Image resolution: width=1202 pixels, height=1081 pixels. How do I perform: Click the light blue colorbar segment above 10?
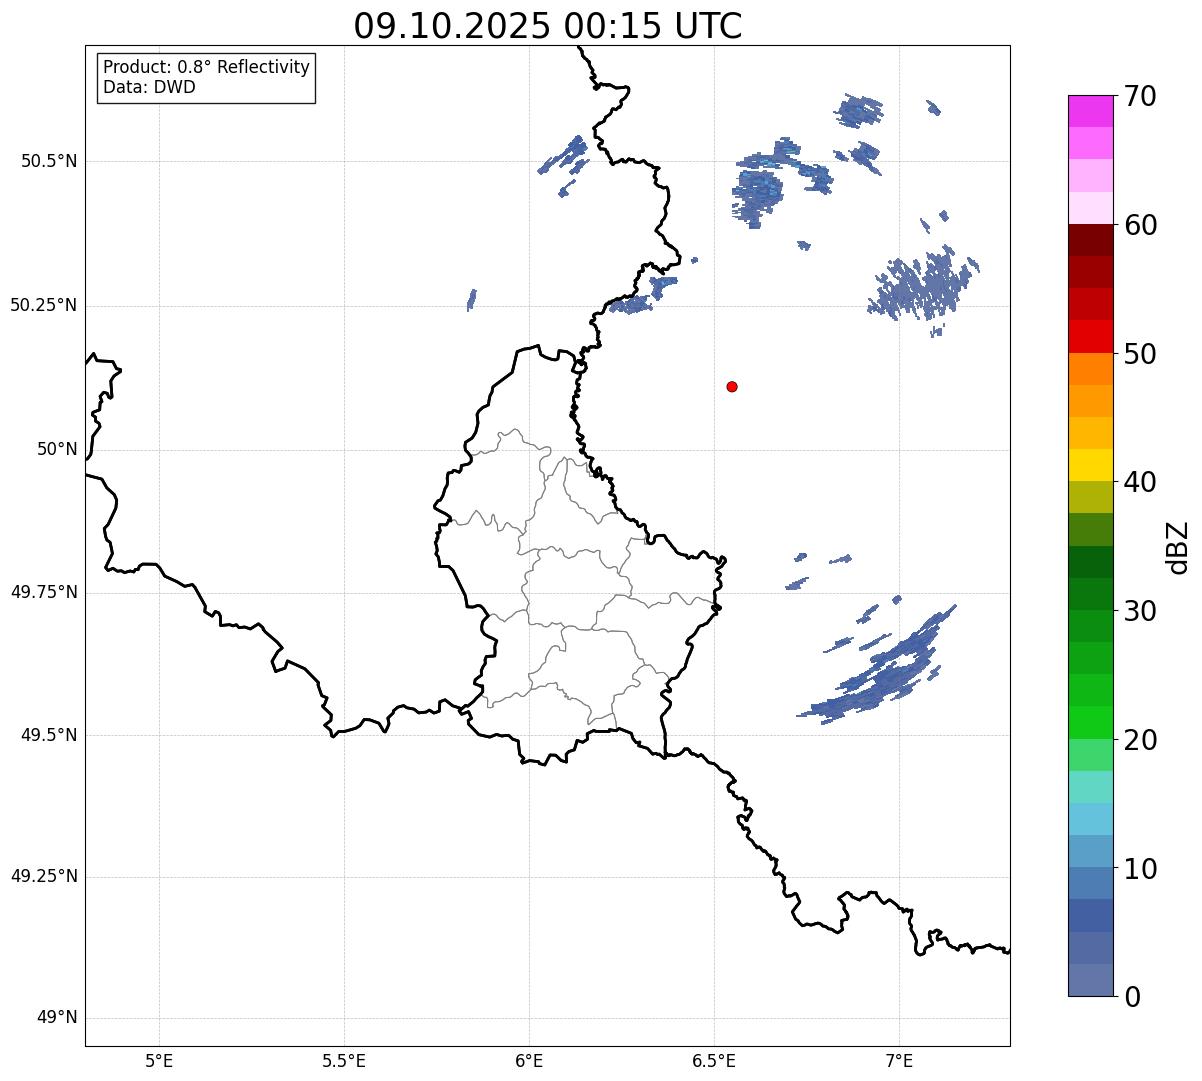(x=1090, y=850)
